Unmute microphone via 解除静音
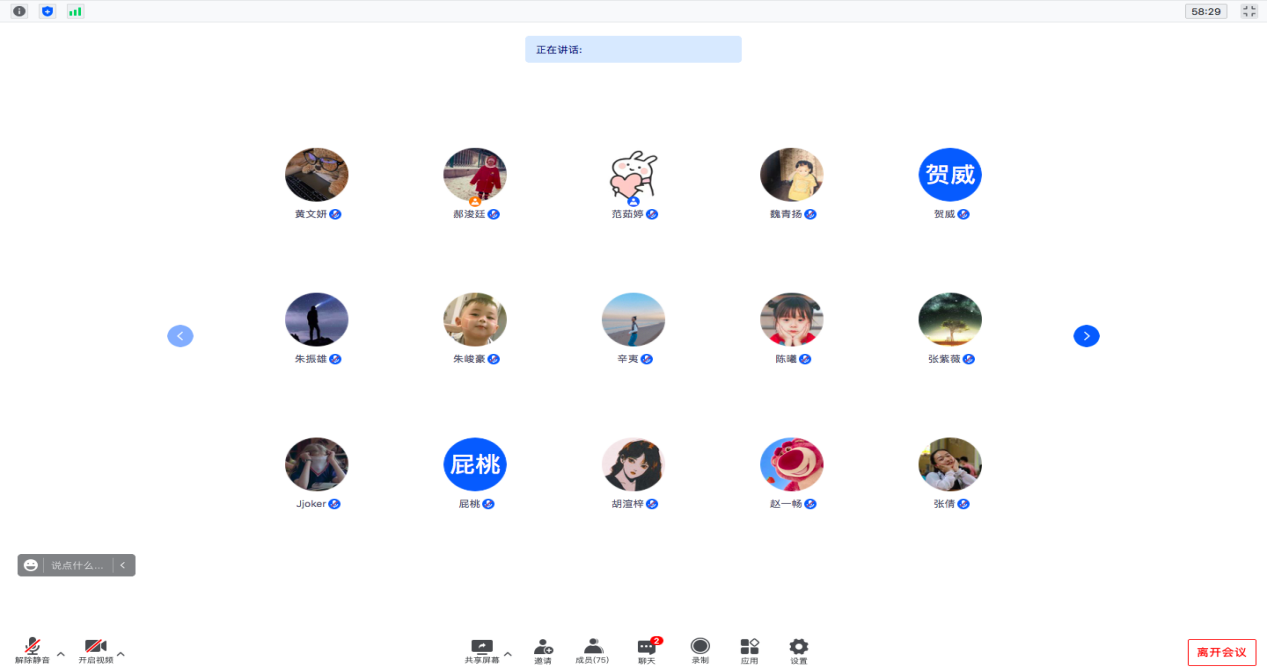This screenshot has width=1267, height=672. (x=32, y=651)
